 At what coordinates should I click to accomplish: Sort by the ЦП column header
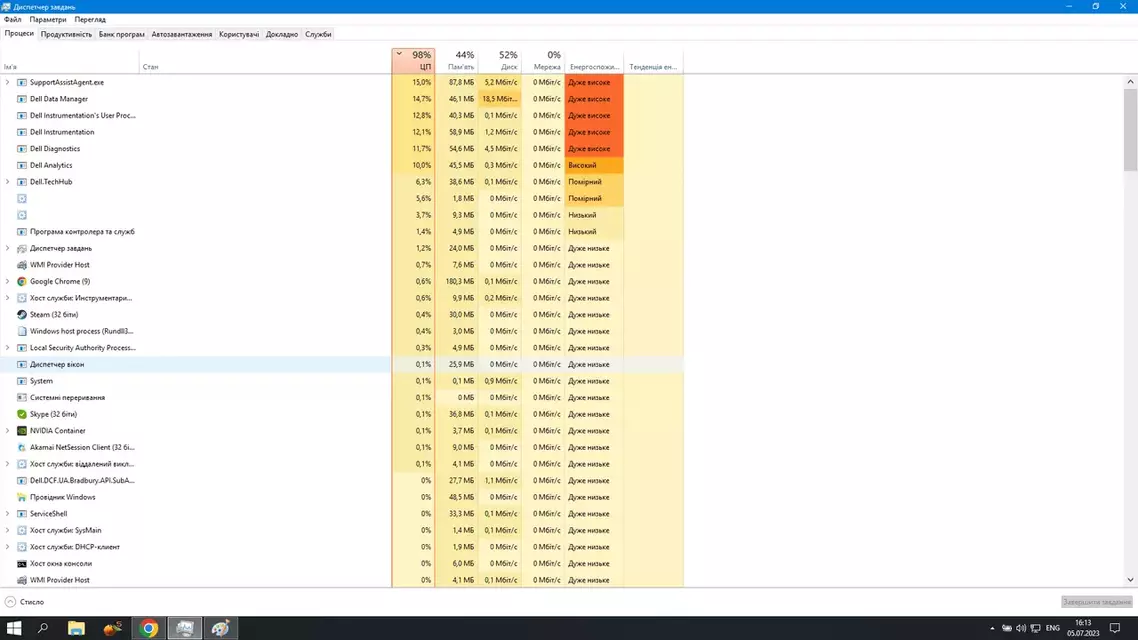click(x=414, y=61)
